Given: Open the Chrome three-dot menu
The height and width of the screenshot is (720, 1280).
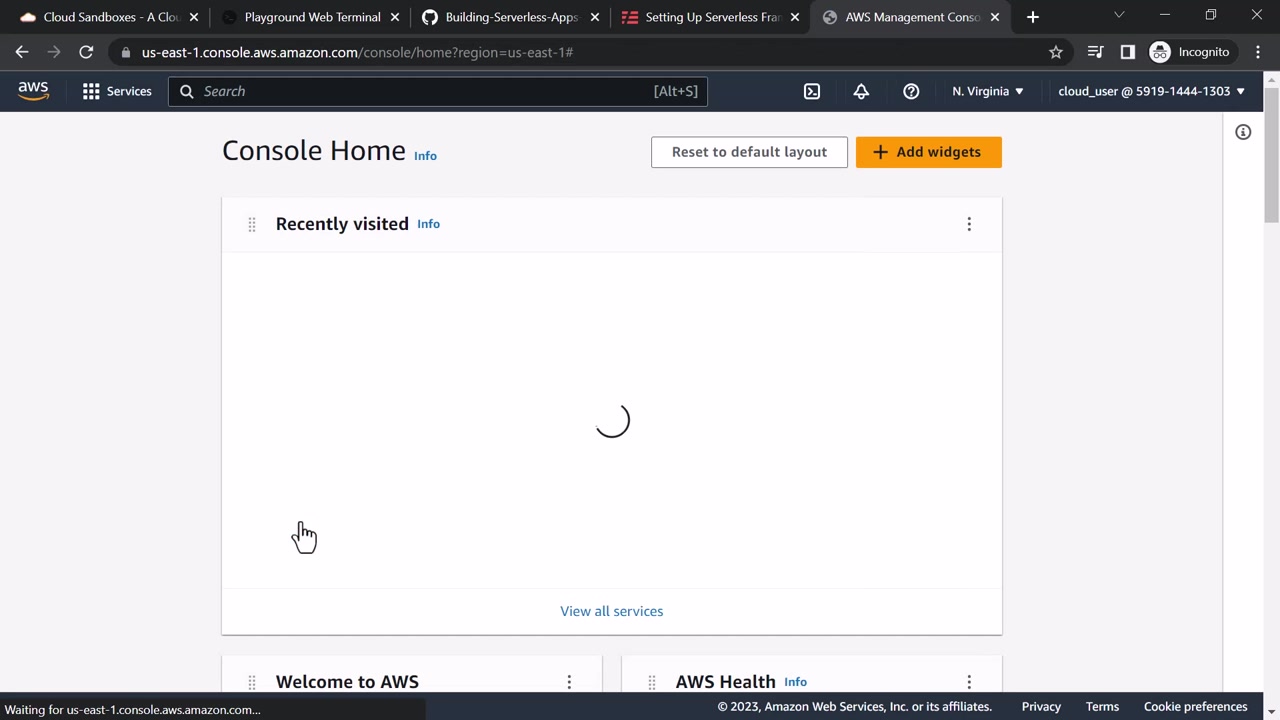Looking at the screenshot, I should click(1258, 52).
